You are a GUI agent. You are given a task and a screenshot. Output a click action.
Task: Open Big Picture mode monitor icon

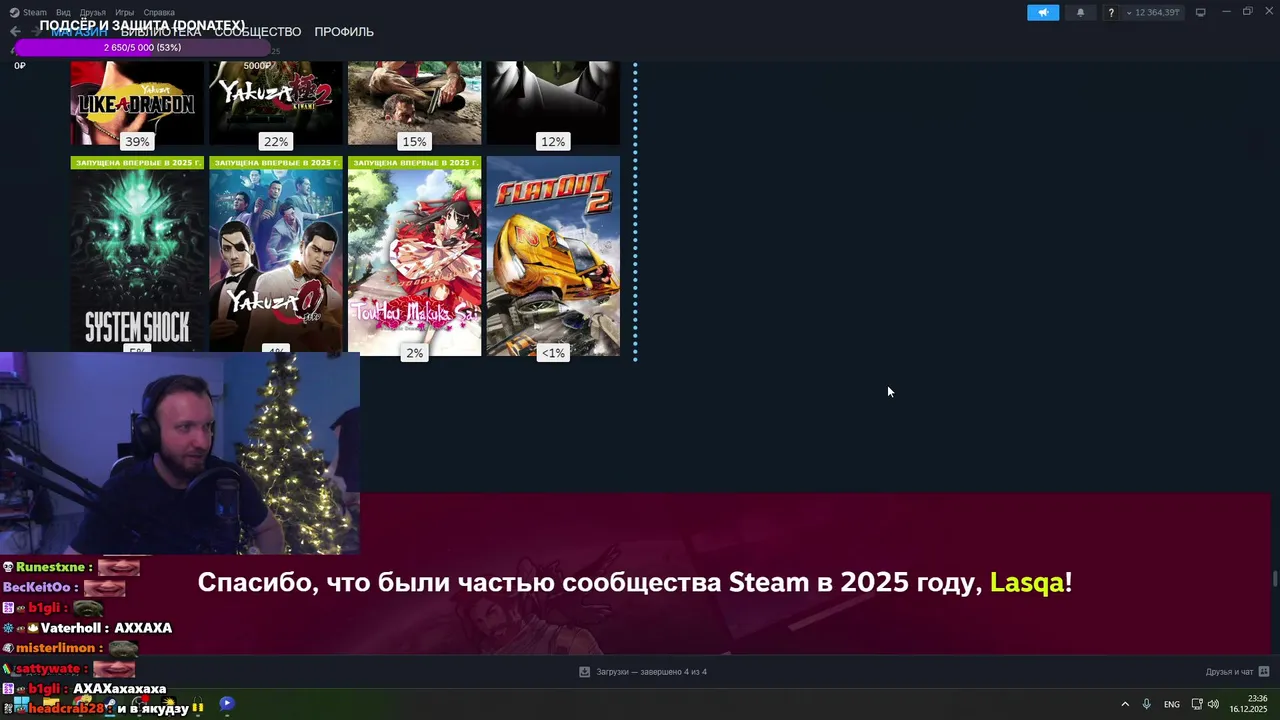[x=1200, y=12]
